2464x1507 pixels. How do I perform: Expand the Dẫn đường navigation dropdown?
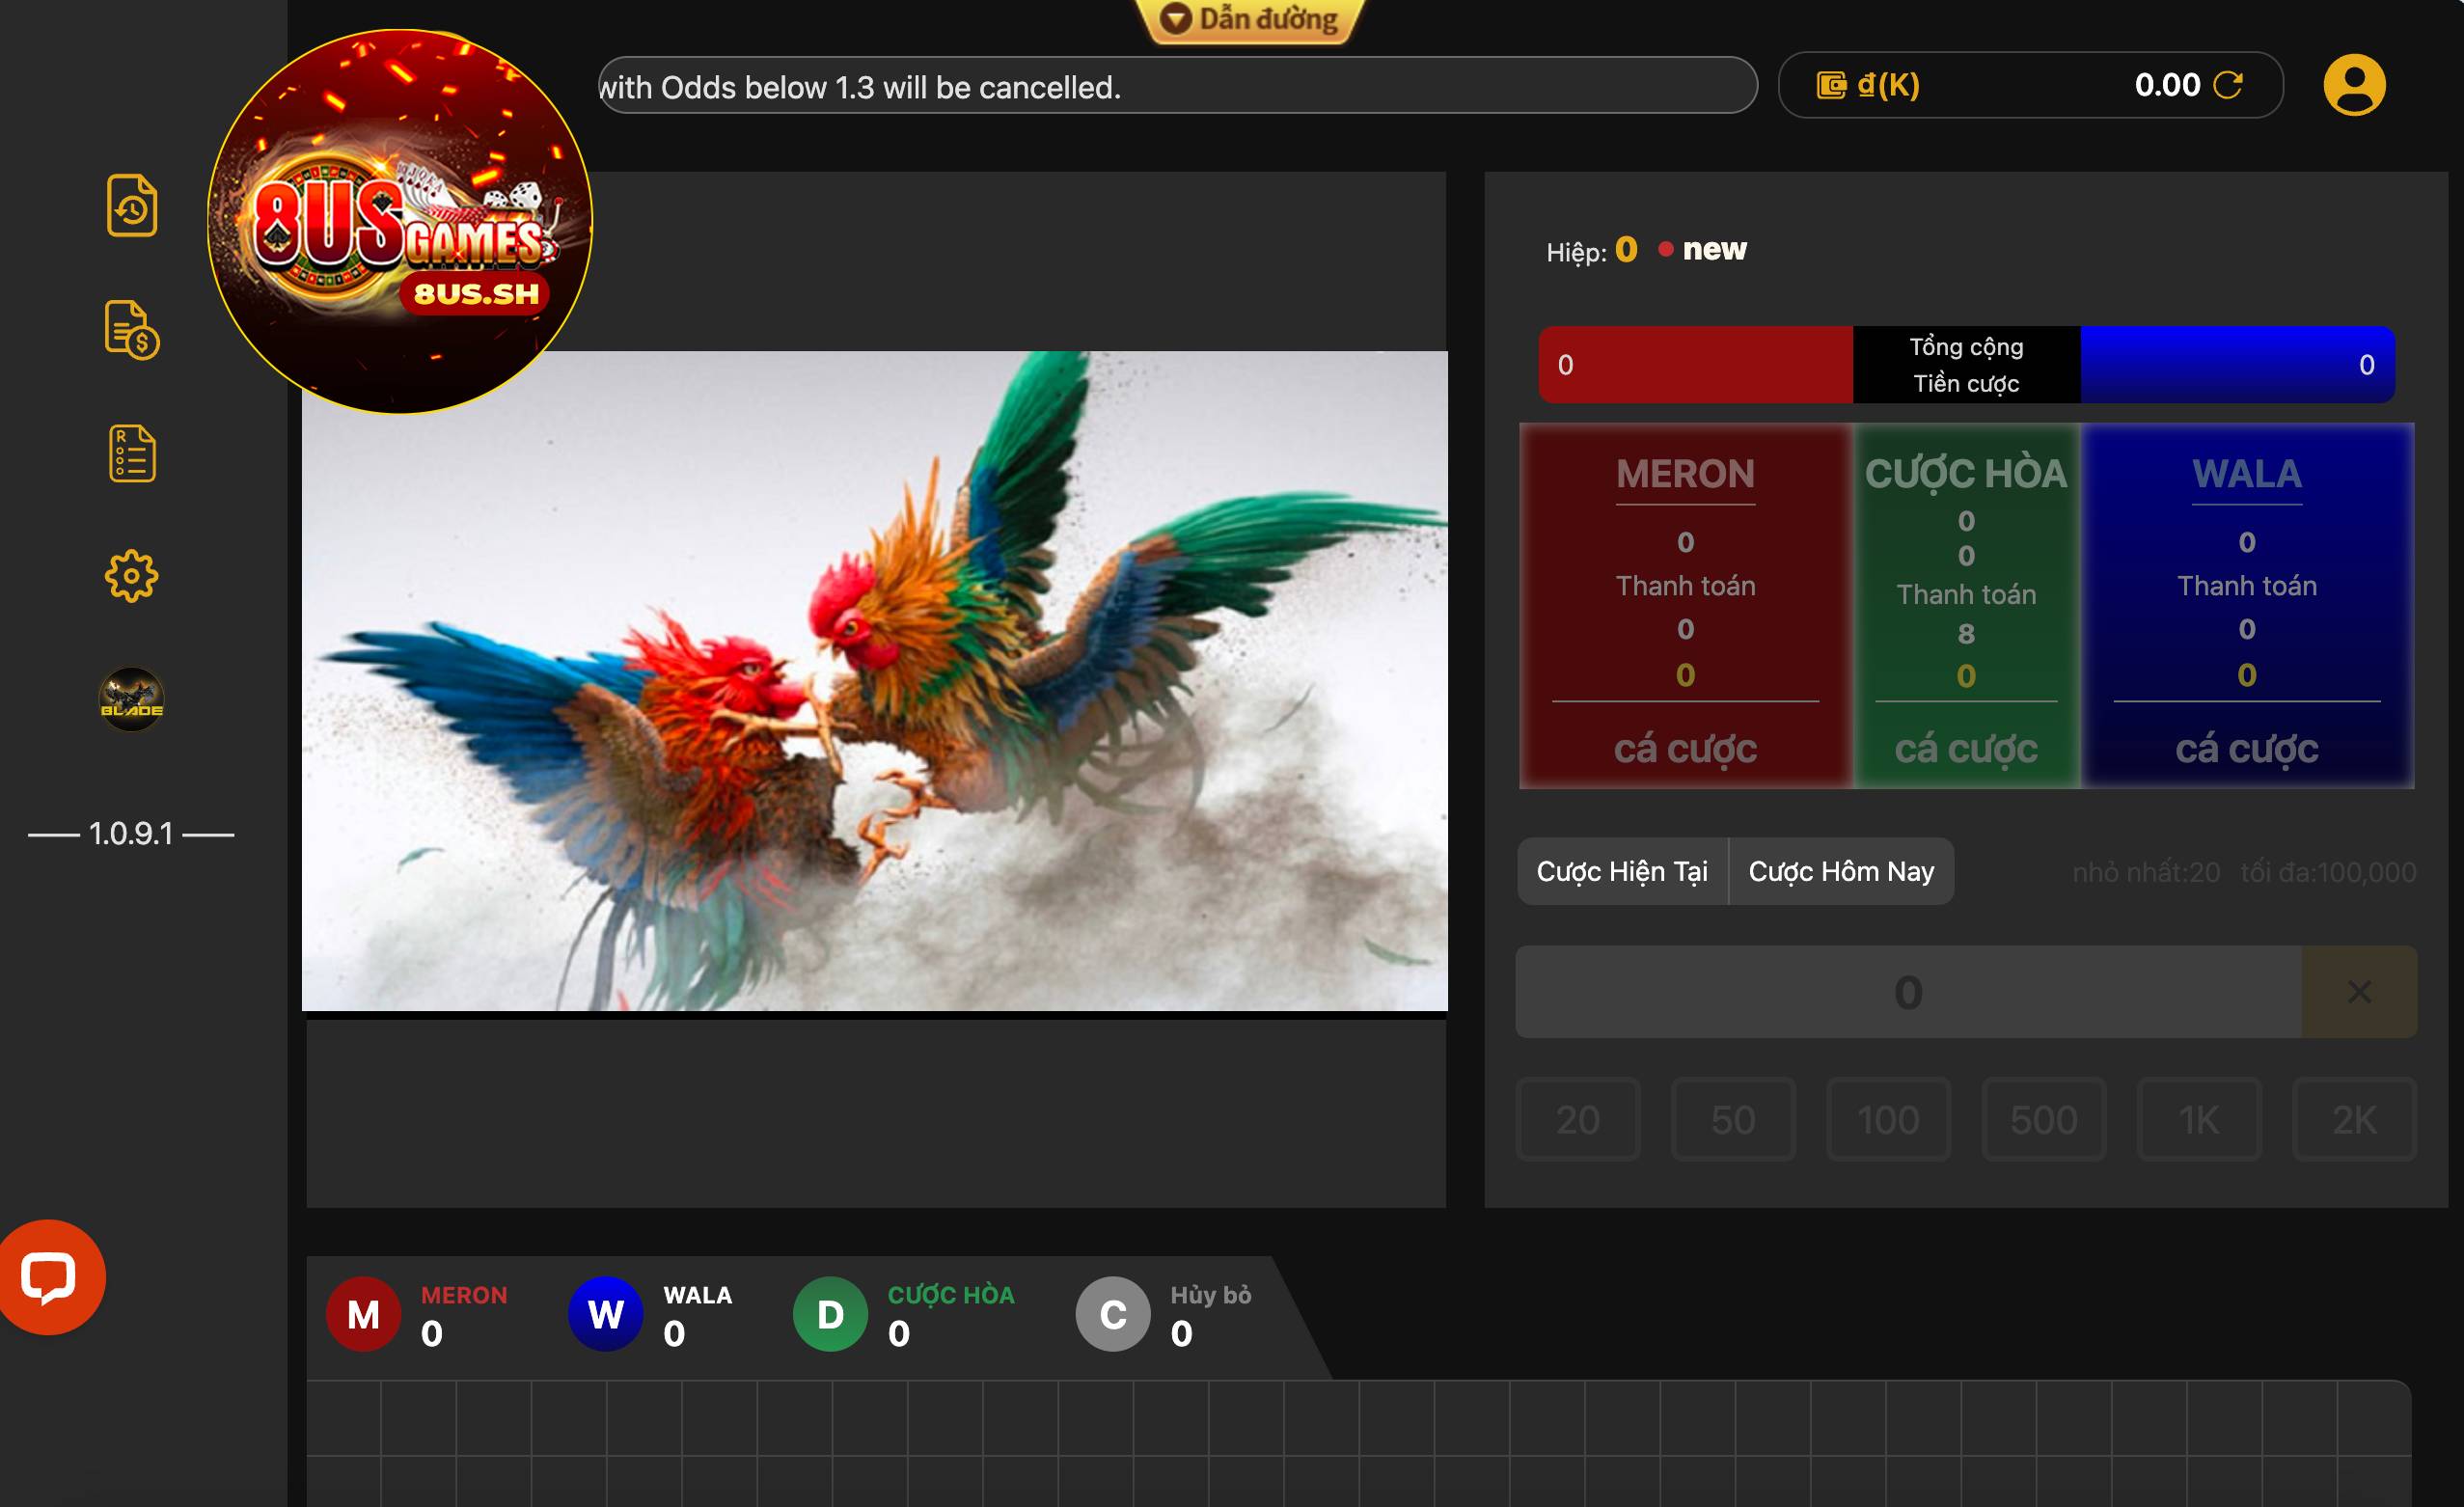pyautogui.click(x=1249, y=19)
